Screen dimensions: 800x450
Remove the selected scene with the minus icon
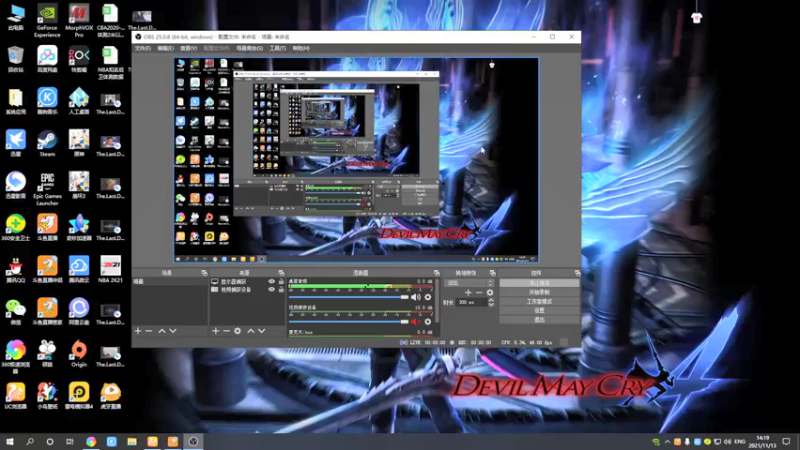[149, 331]
